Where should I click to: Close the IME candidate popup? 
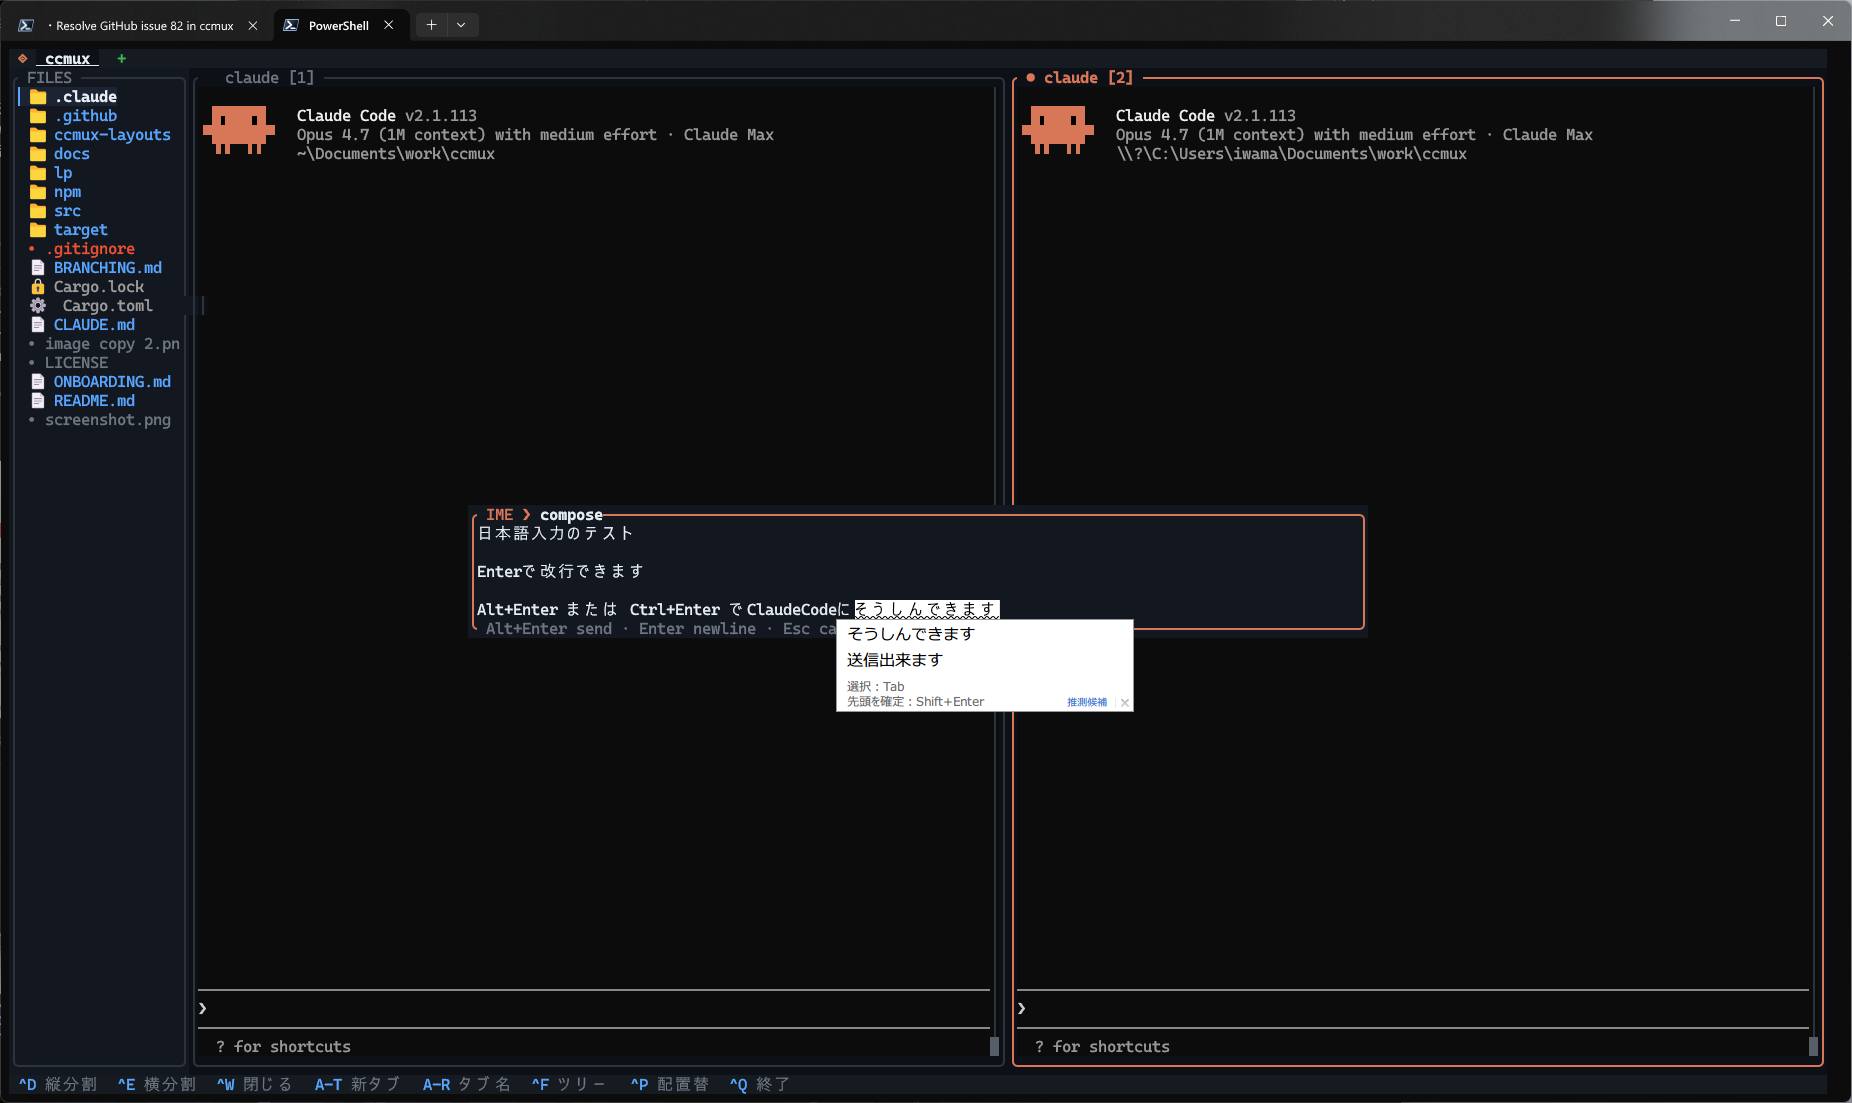(1125, 702)
